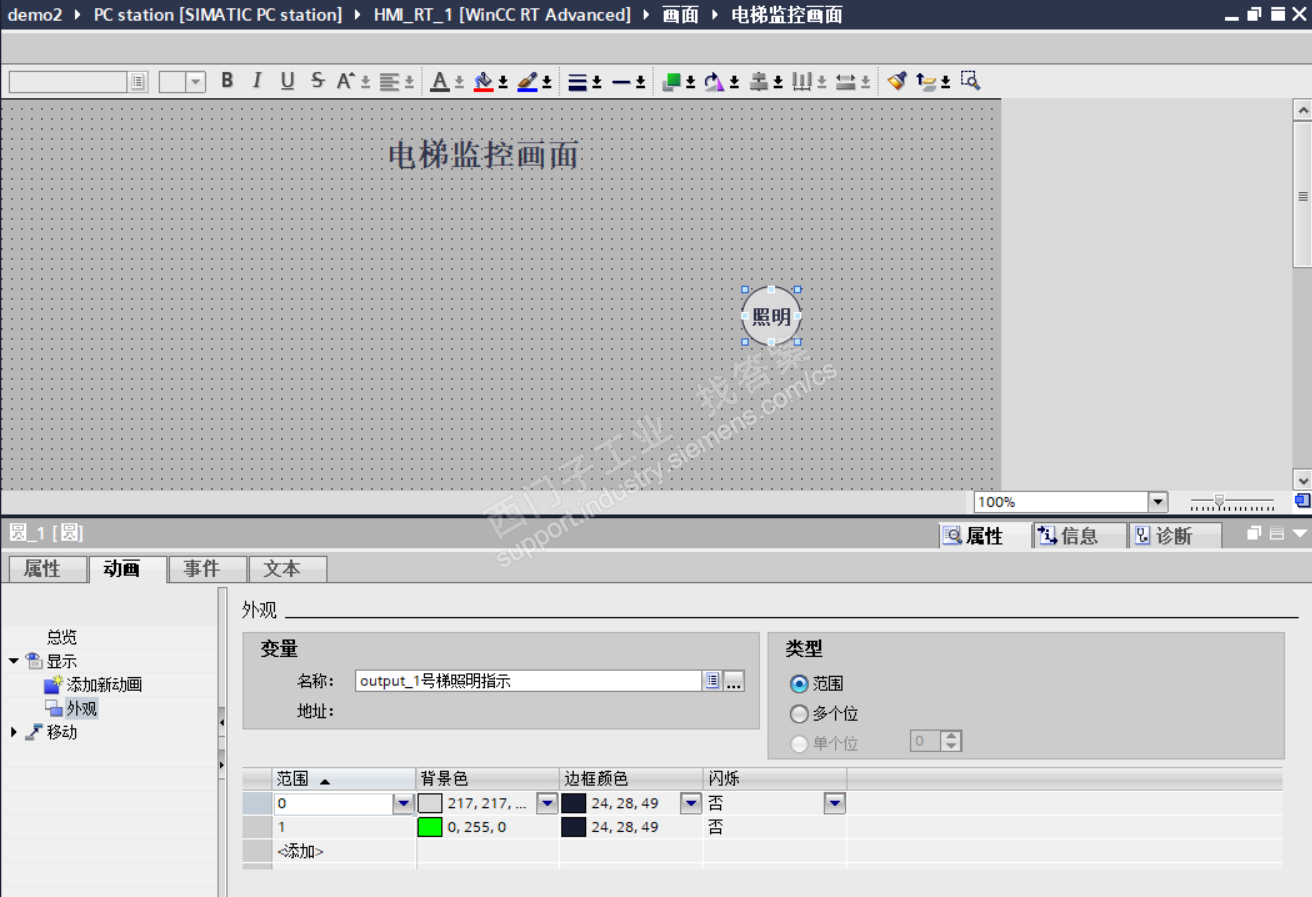The width and height of the screenshot is (1312, 897).
Task: Click the HMI_RT_1 [WinCC RT Advanced] breadcrumb
Action: [502, 15]
